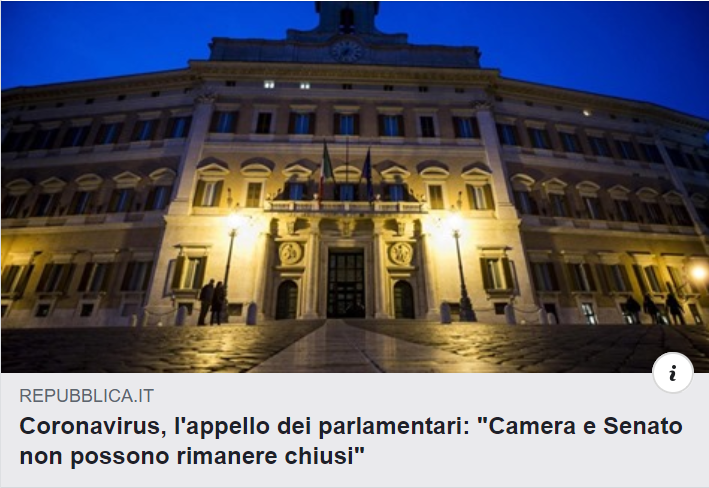Open the REPUBBLICA.IT source link
Viewport: 709px width, 488px height.
coord(86,396)
